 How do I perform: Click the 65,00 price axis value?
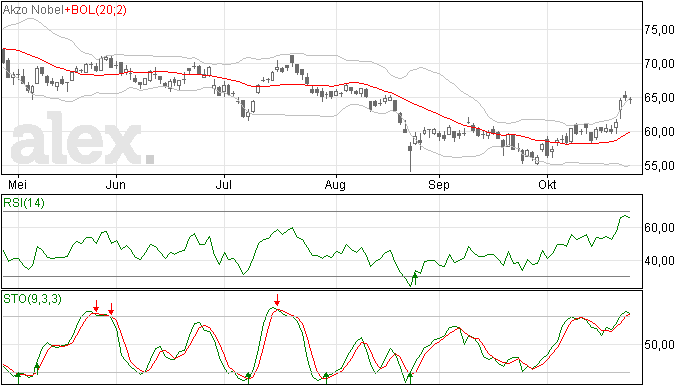[x=659, y=98]
